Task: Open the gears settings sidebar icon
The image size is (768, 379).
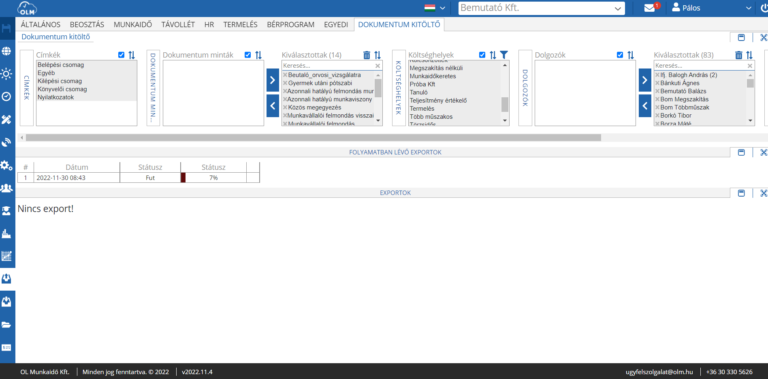Action: [6, 165]
